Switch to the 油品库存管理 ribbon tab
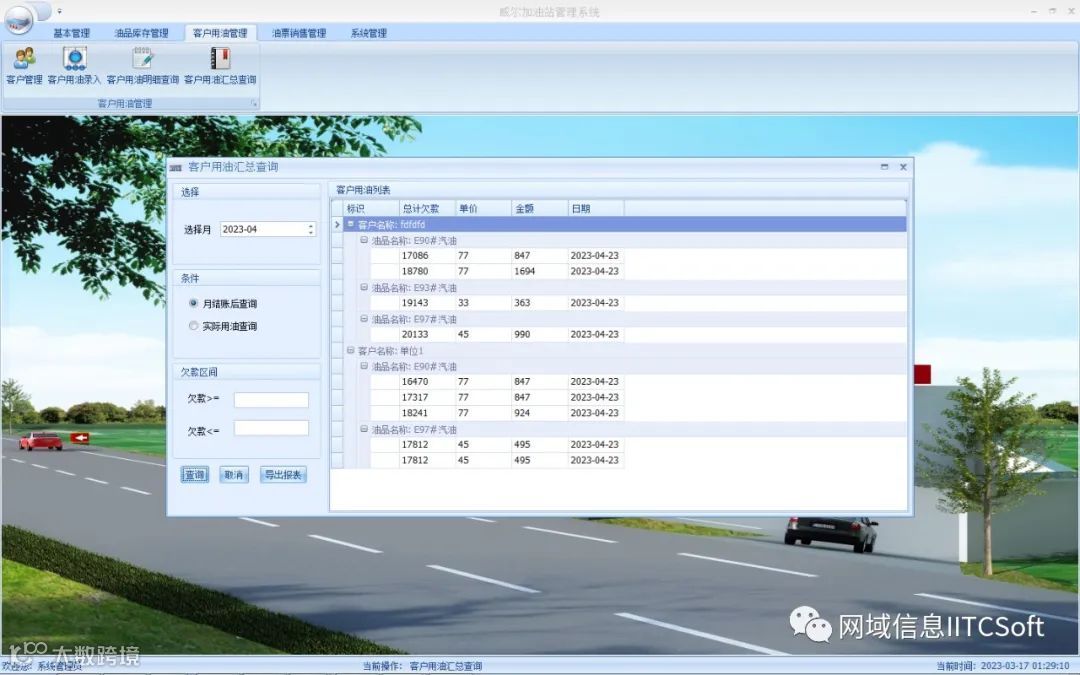The height and width of the screenshot is (675, 1080). tap(141, 33)
